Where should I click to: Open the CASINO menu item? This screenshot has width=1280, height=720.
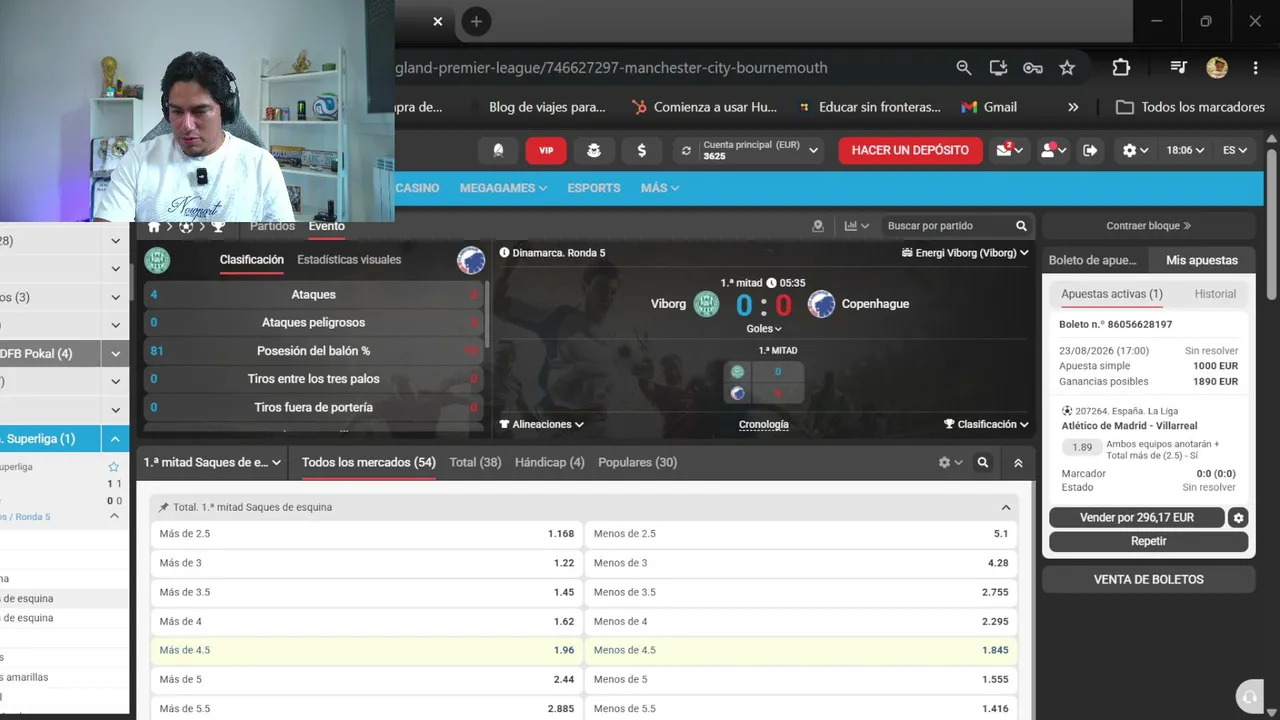(417, 188)
